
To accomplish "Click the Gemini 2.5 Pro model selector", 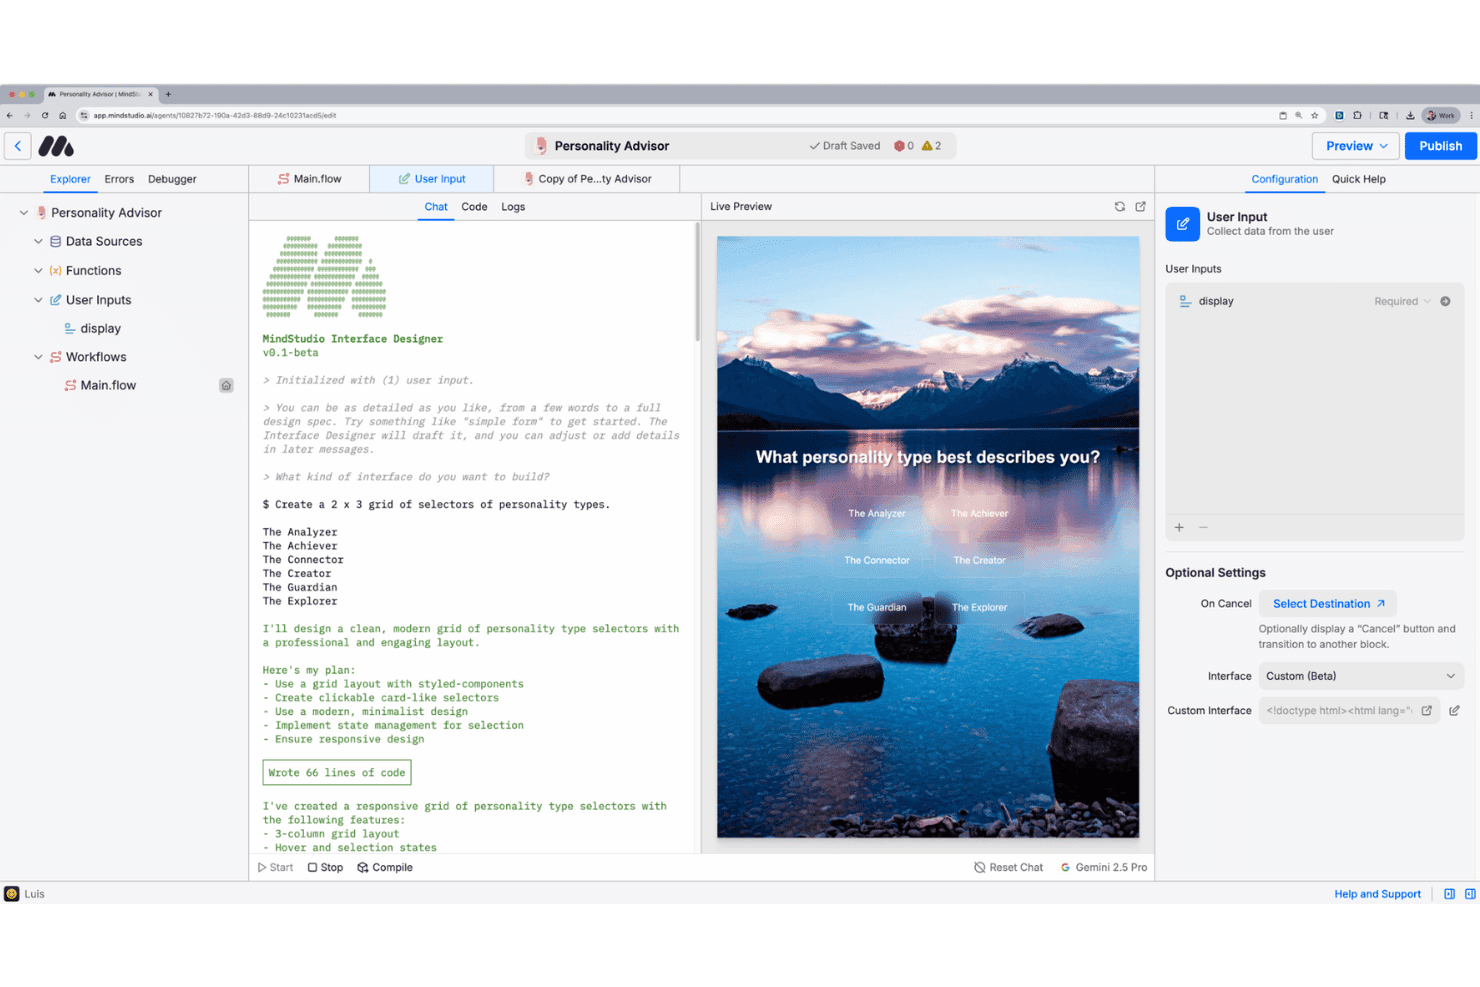I will pyautogui.click(x=1104, y=868).
